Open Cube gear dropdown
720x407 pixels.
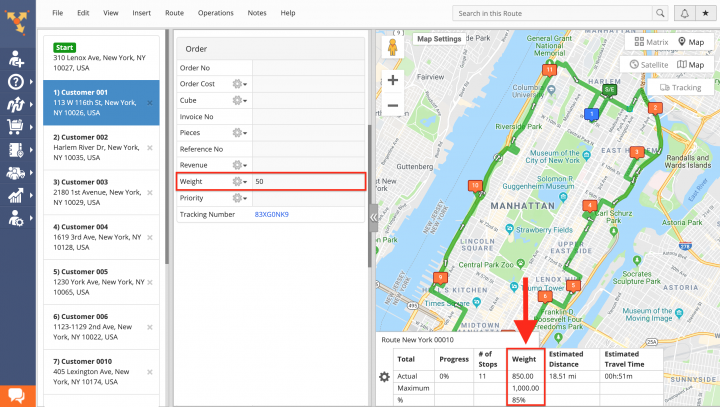pyautogui.click(x=239, y=100)
